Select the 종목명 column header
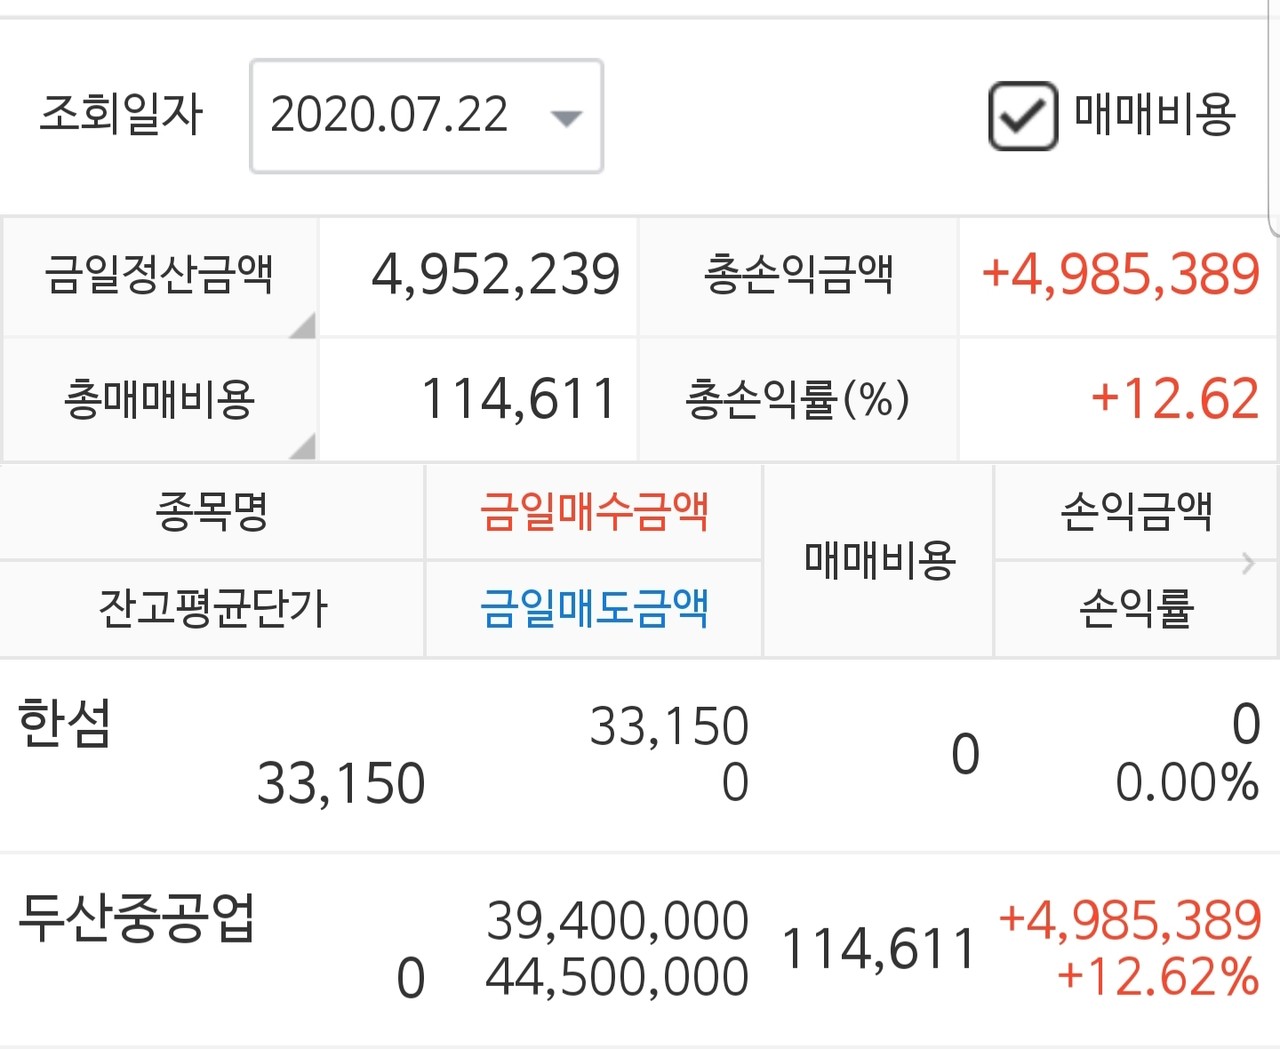 [212, 512]
